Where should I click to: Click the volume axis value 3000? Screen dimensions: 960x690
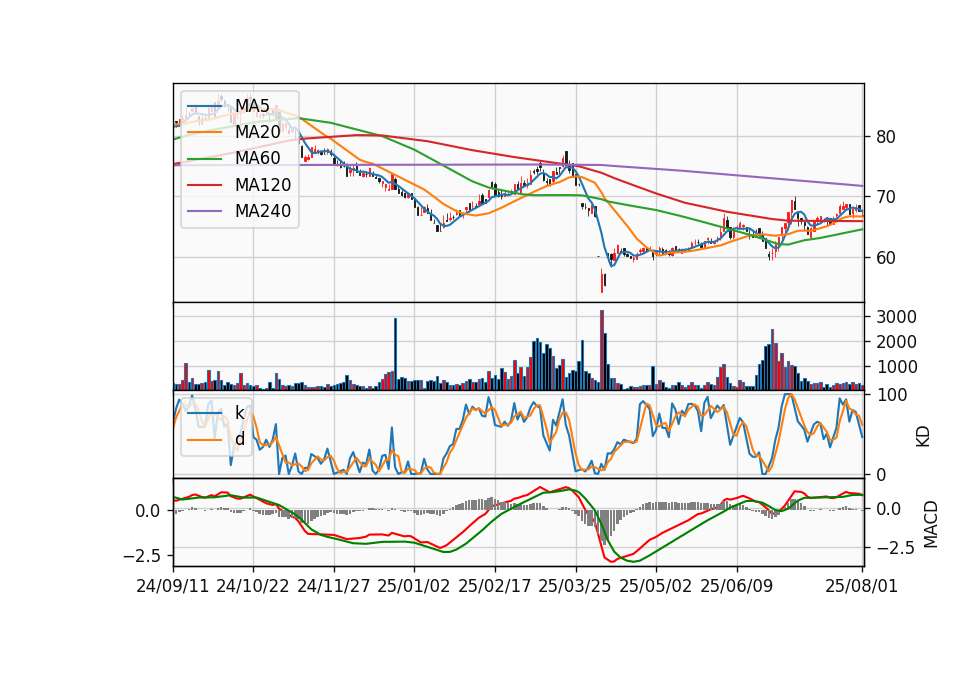896,317
